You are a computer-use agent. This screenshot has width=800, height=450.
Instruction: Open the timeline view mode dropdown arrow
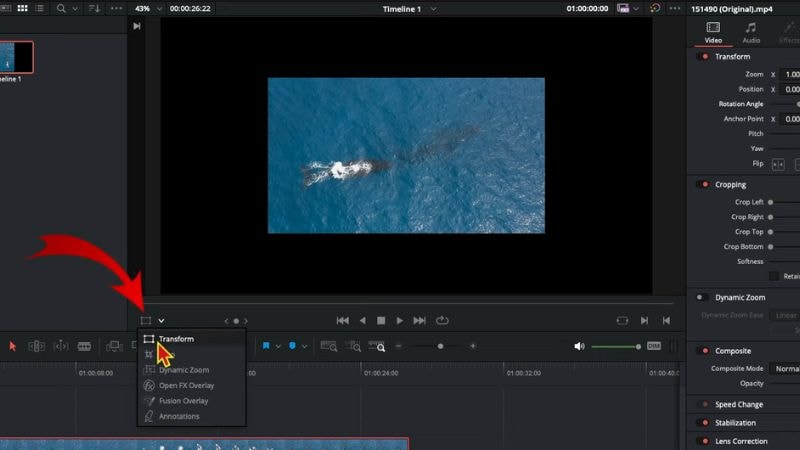[x=636, y=8]
